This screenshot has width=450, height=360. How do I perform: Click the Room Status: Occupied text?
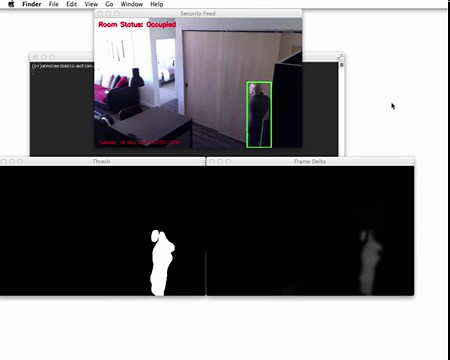137,24
